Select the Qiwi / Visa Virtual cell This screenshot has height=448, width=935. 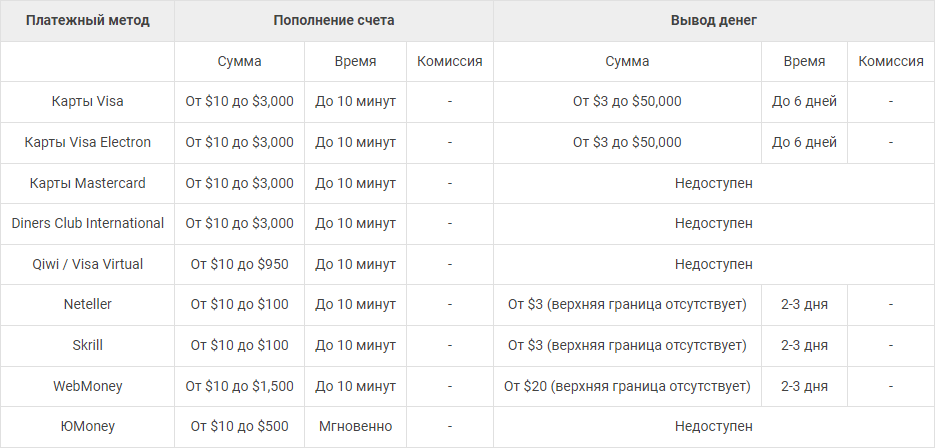click(87, 264)
